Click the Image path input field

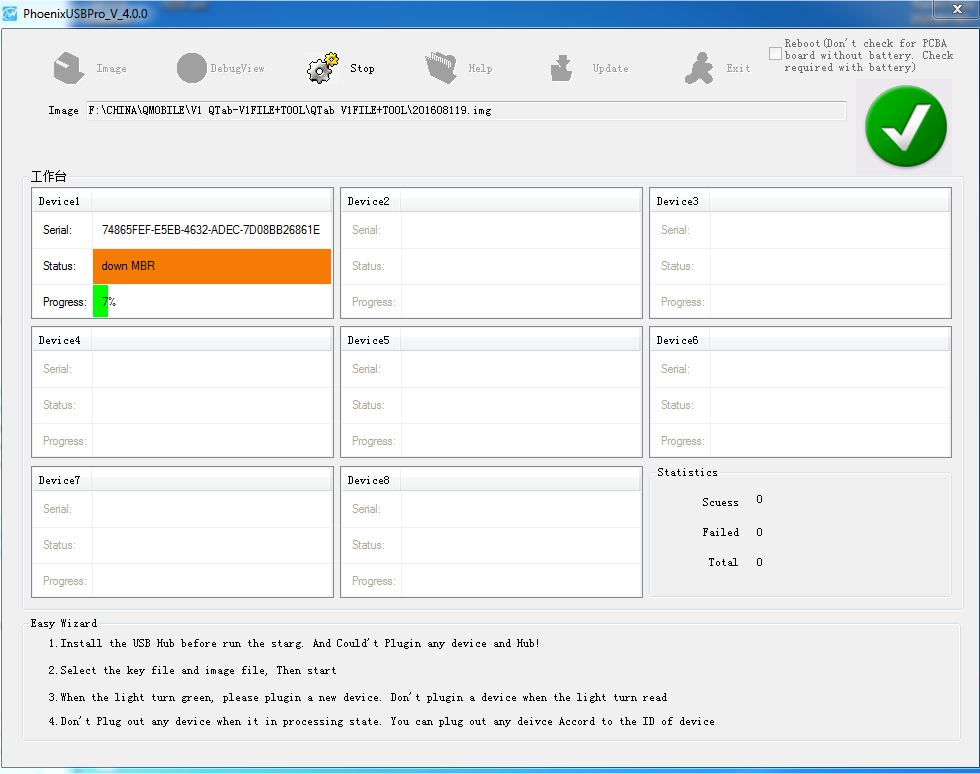(466, 111)
